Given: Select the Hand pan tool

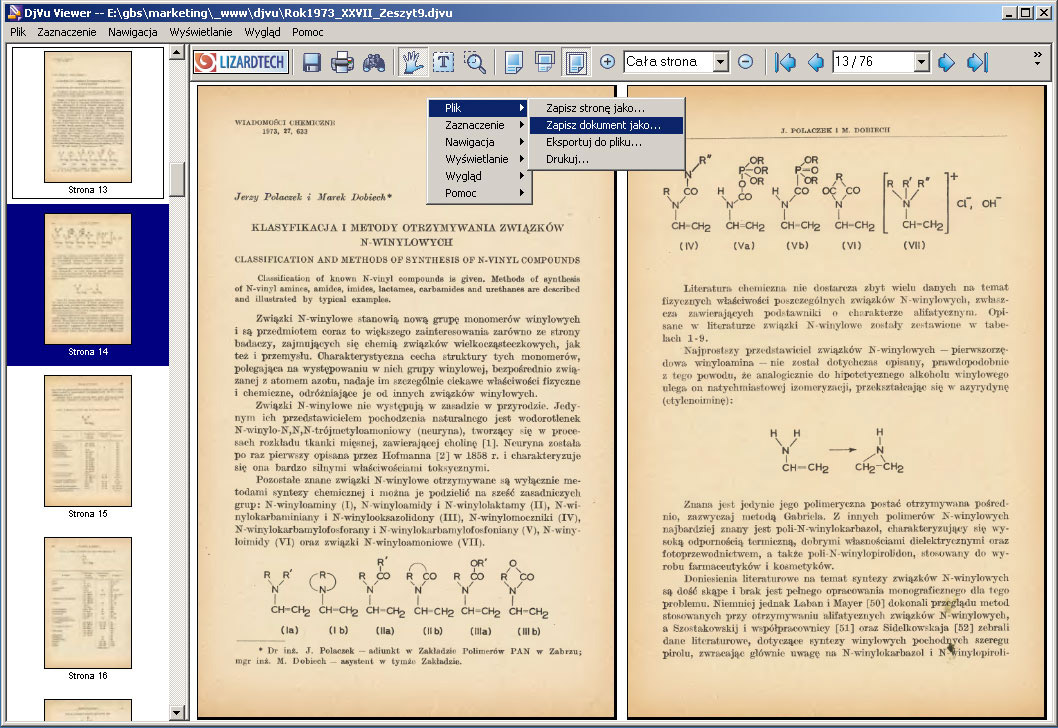Looking at the screenshot, I should click(x=412, y=63).
